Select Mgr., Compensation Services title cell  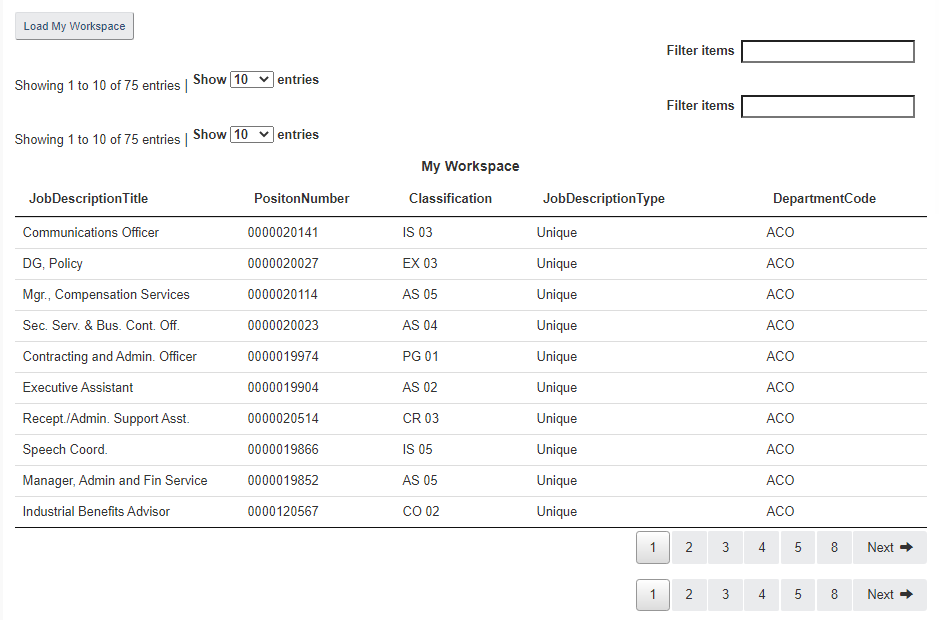point(106,295)
